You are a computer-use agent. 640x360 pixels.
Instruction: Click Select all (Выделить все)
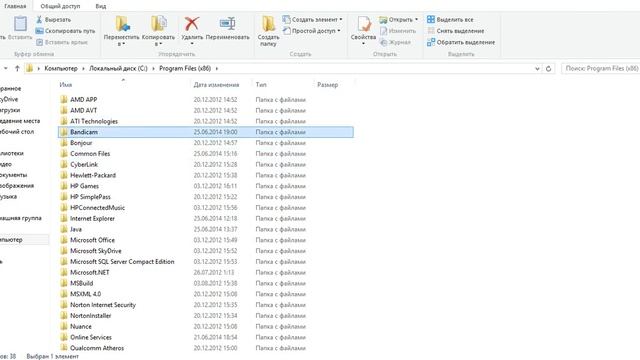point(450,20)
